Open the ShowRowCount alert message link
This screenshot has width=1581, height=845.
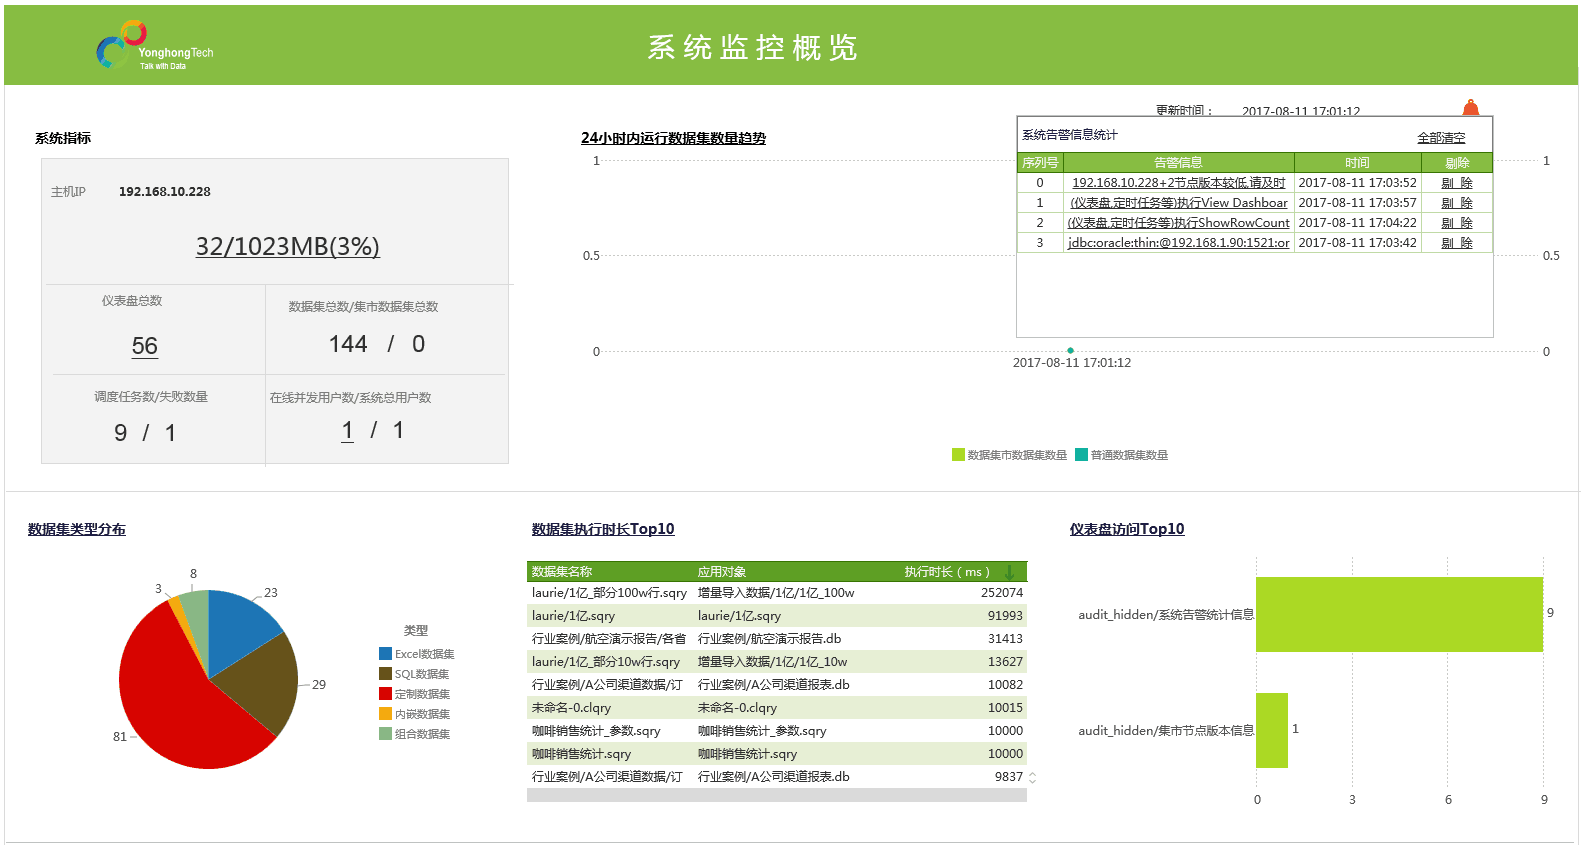click(x=1178, y=223)
